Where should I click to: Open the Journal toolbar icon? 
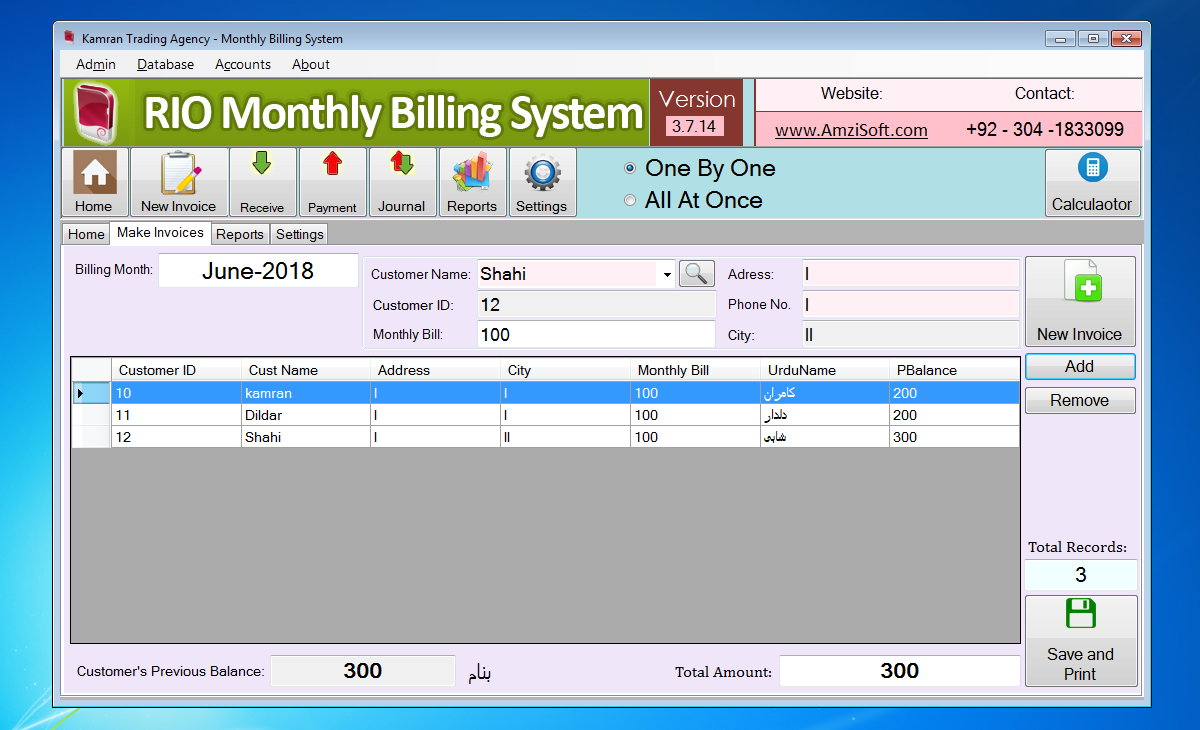[402, 180]
